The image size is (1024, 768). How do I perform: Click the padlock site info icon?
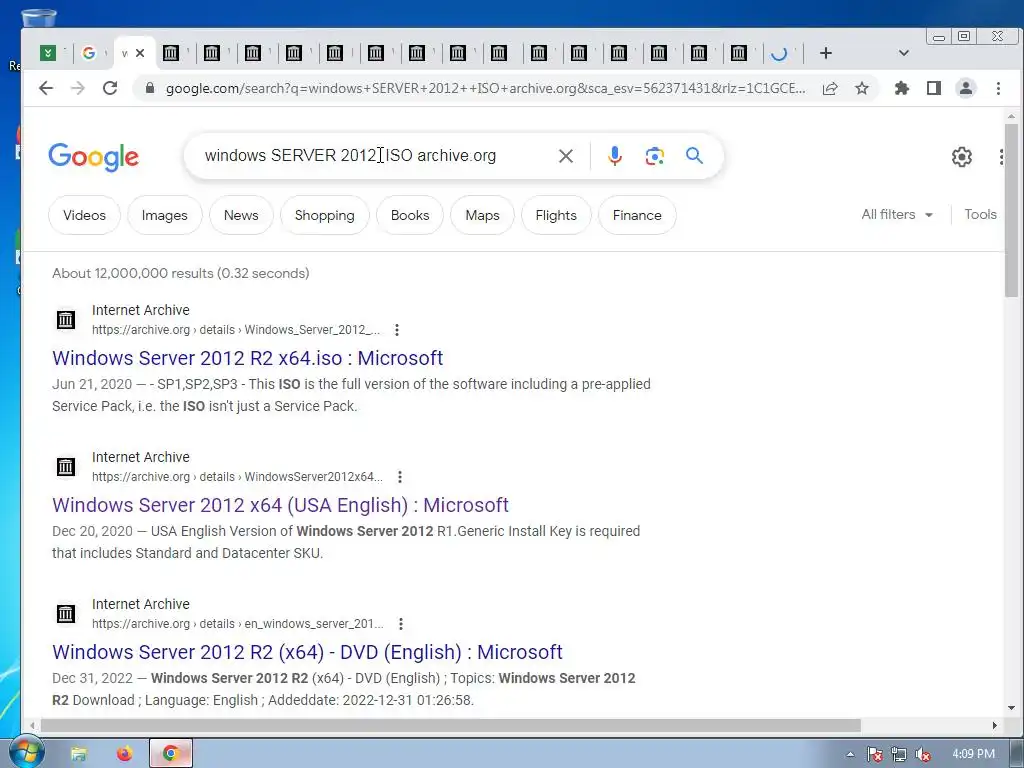[150, 88]
